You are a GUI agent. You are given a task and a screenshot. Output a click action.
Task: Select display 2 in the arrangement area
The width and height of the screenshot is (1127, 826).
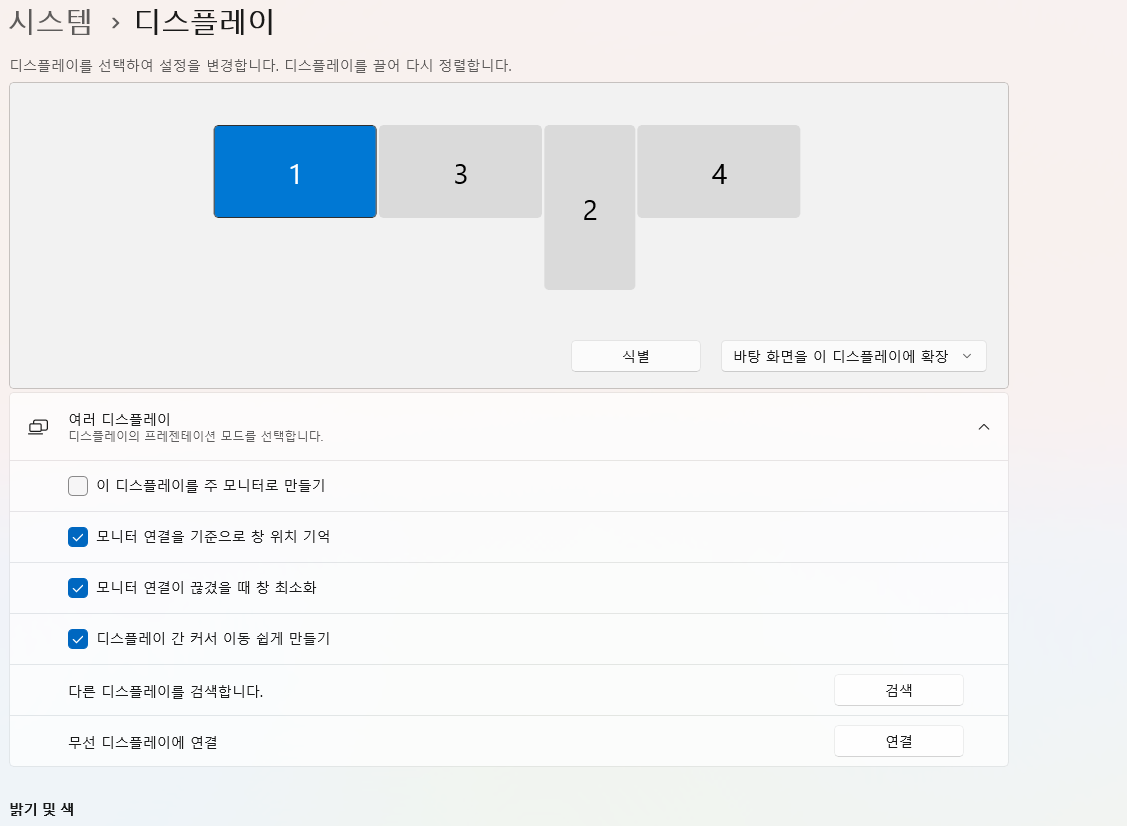click(x=589, y=210)
